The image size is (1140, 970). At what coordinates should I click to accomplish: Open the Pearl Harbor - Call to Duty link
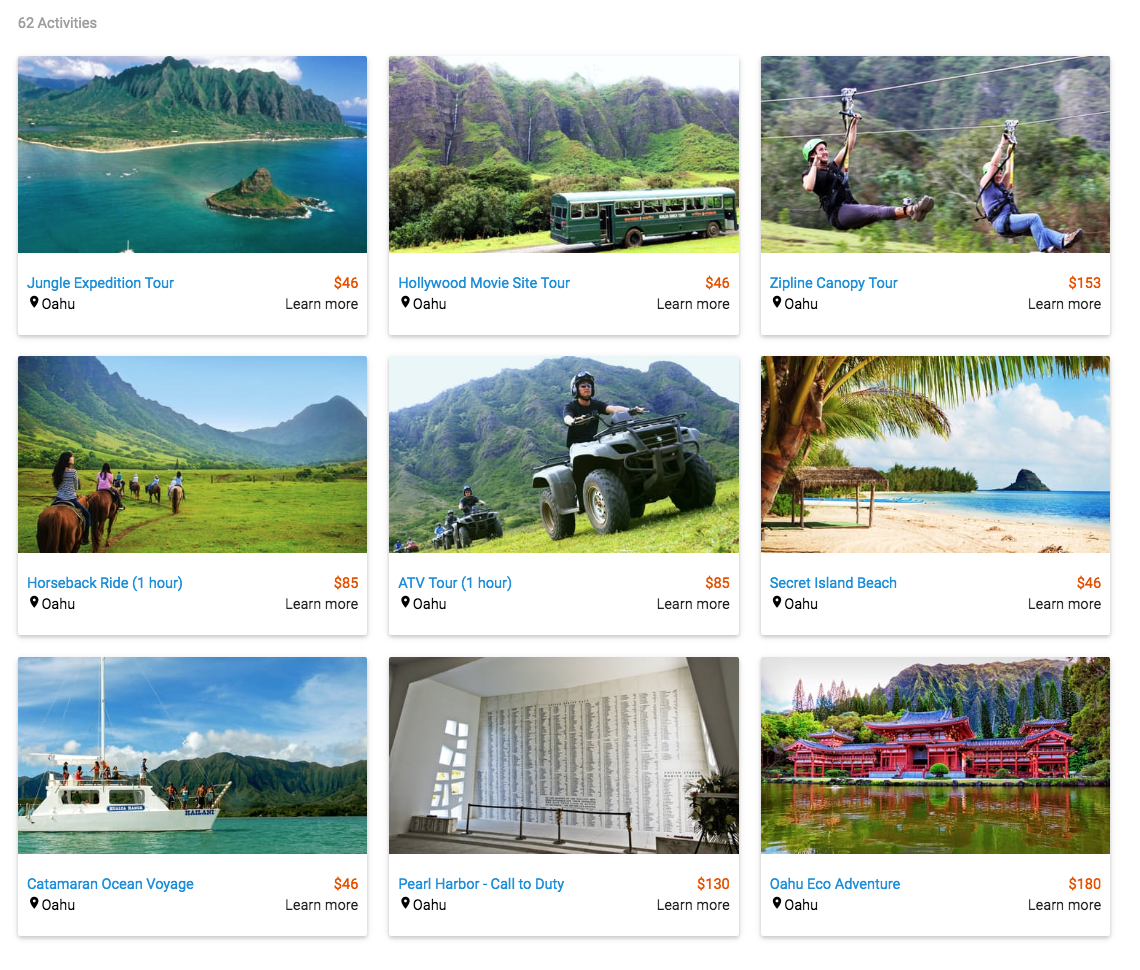click(x=481, y=884)
